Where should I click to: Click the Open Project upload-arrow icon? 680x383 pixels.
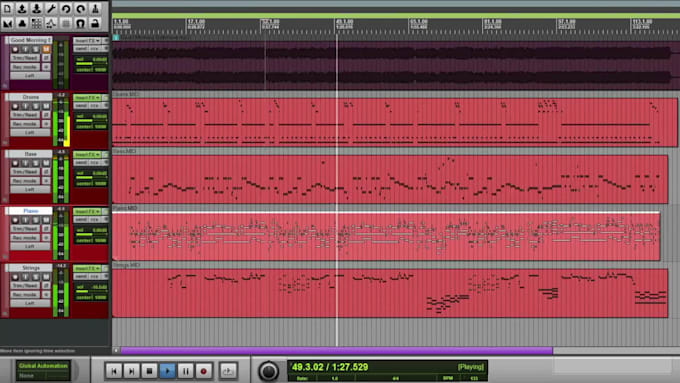click(x=22, y=9)
